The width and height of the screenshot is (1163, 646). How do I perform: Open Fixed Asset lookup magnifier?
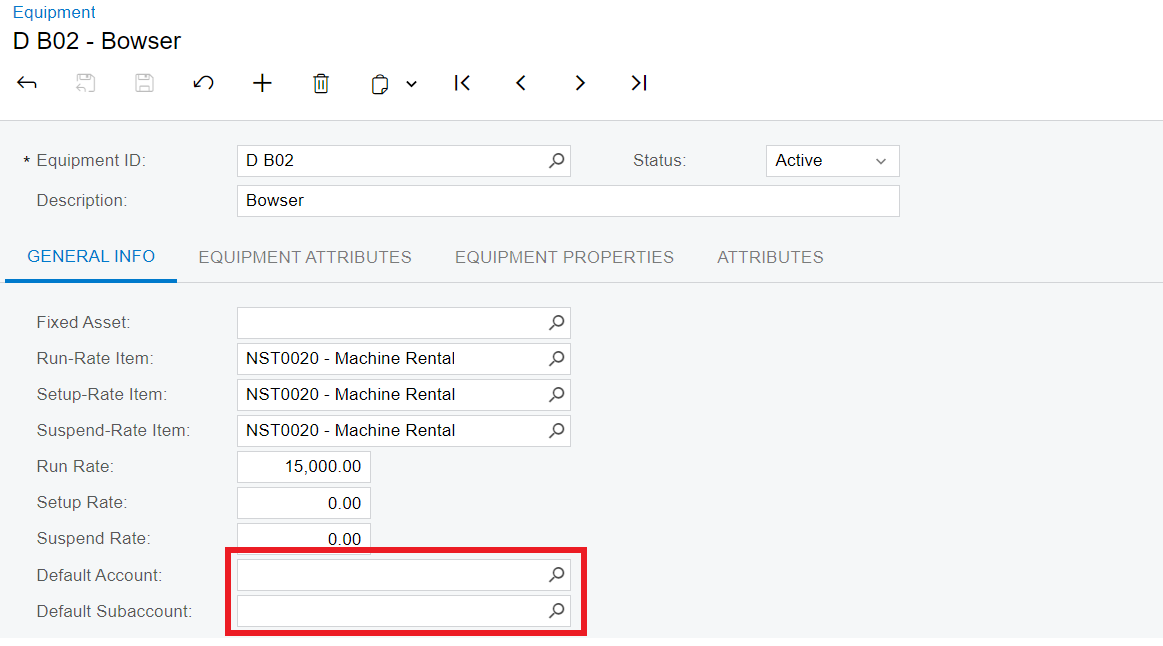coord(556,323)
